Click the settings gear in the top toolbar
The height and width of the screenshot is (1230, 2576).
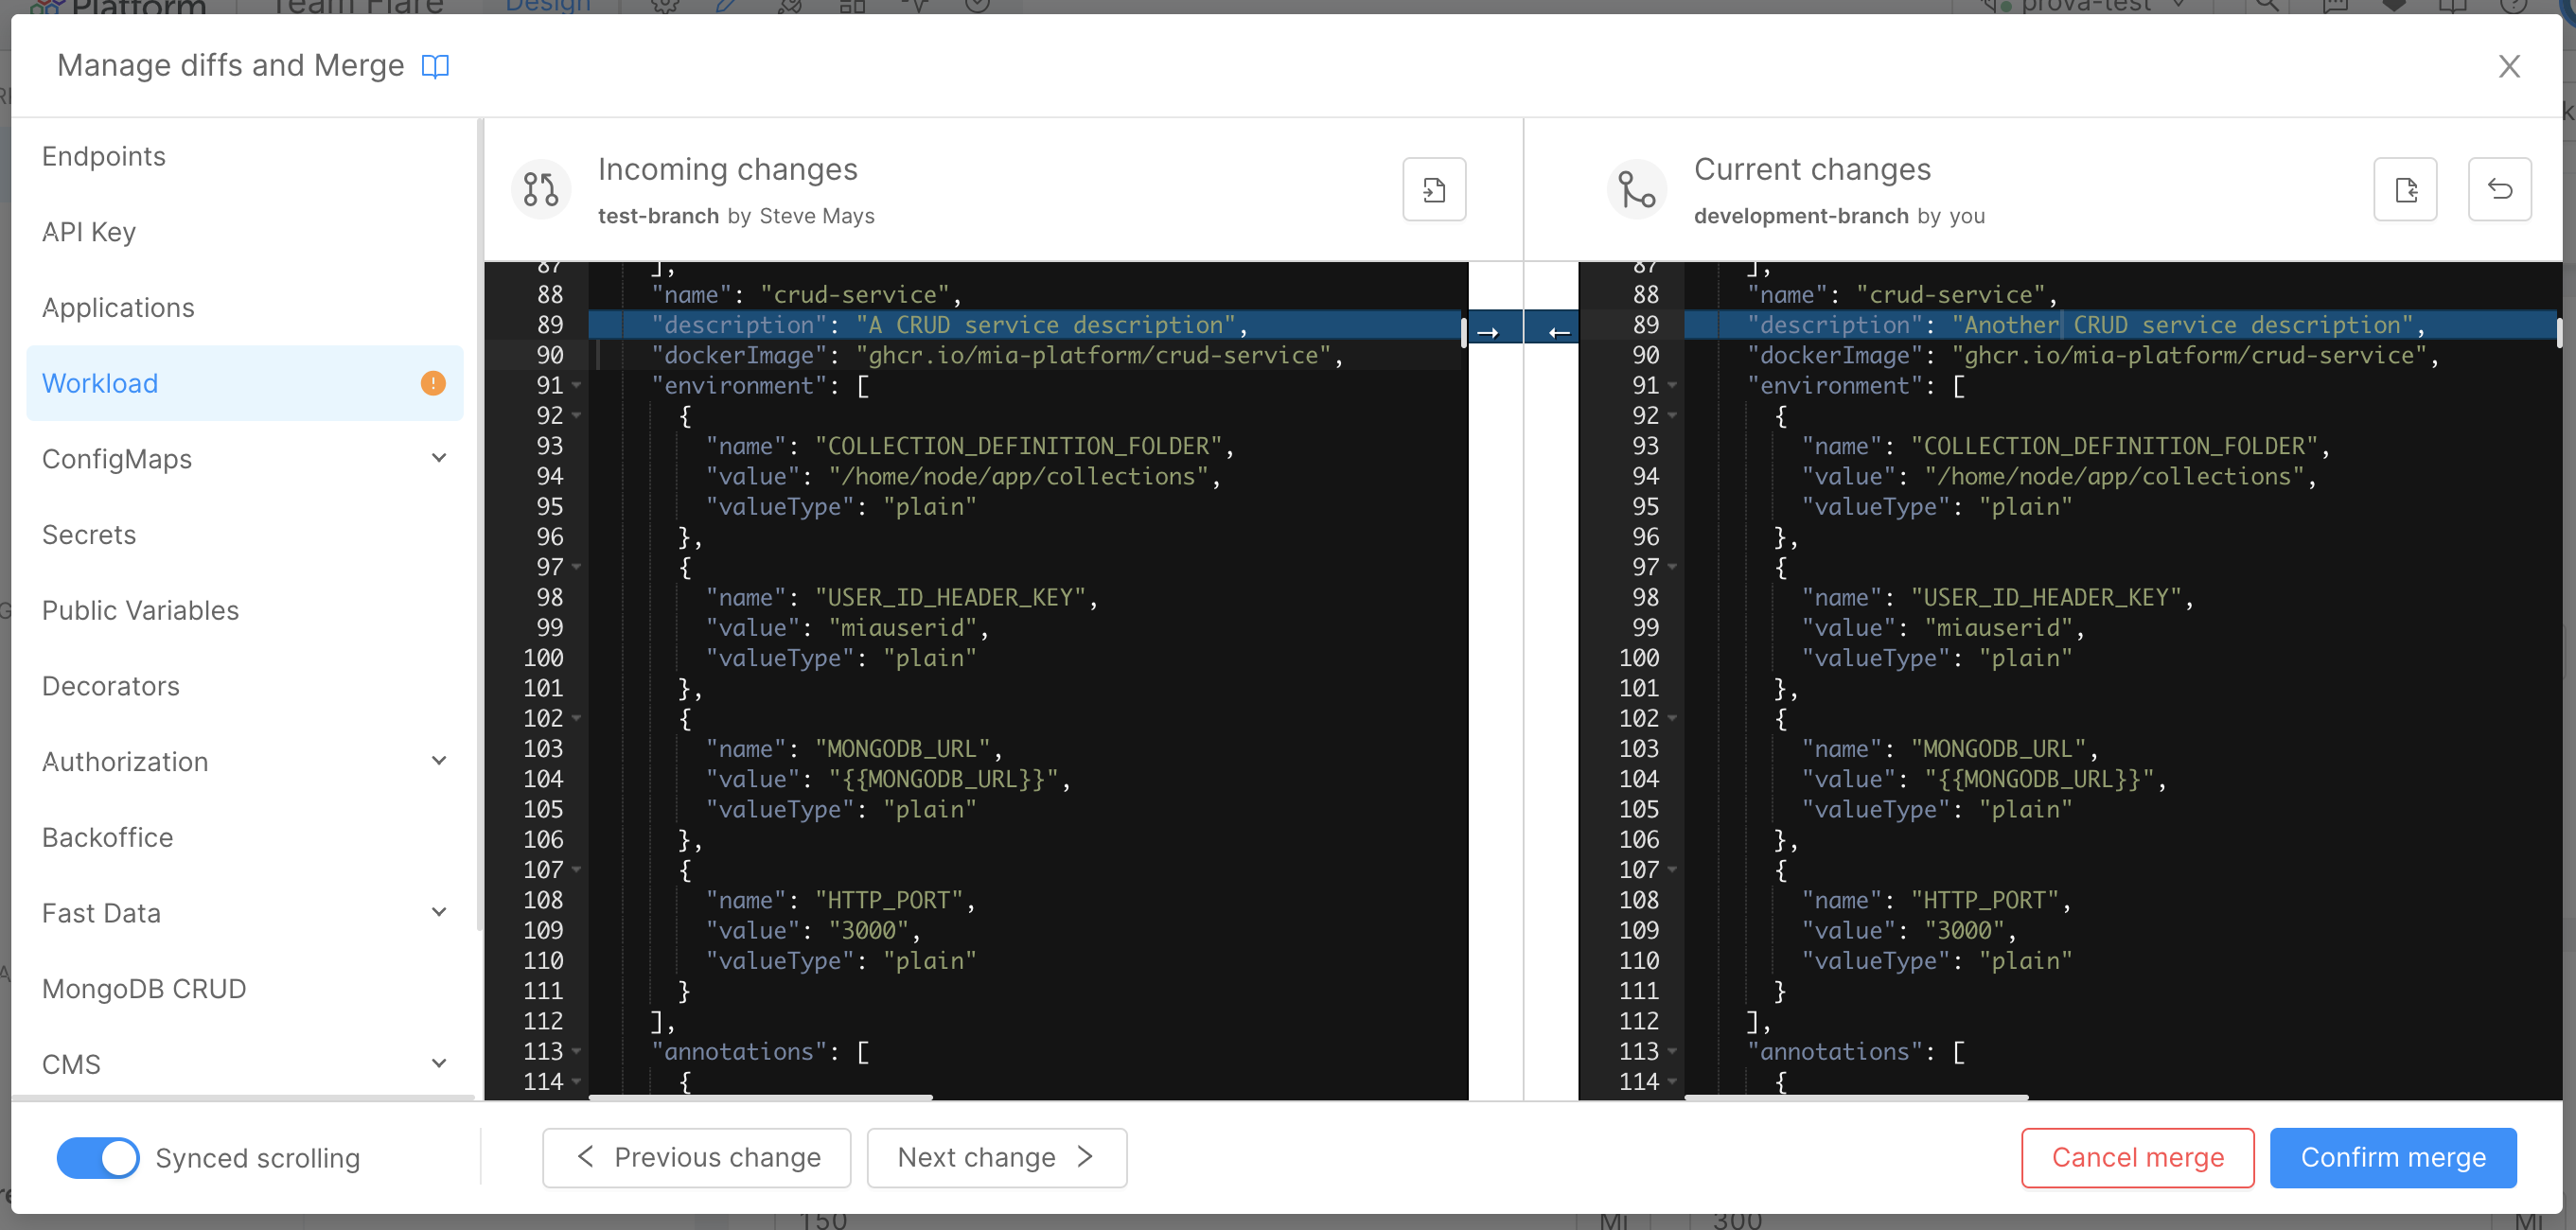(x=664, y=7)
